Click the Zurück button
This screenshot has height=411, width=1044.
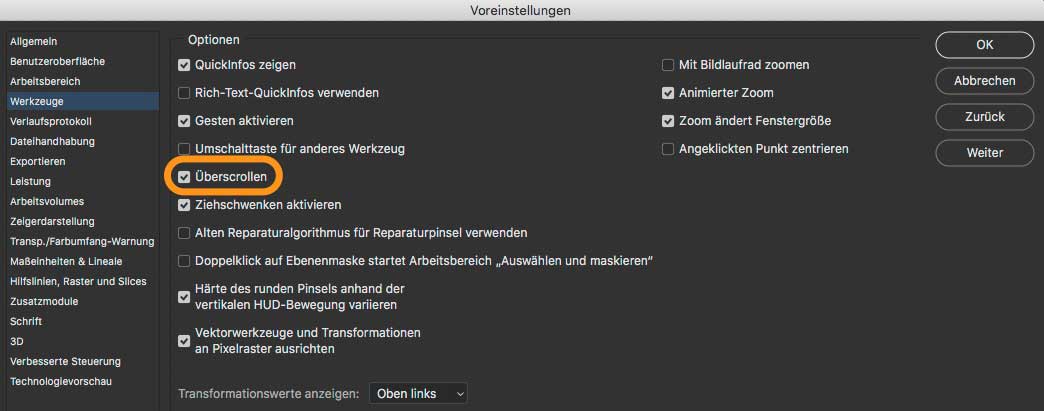[x=984, y=117]
